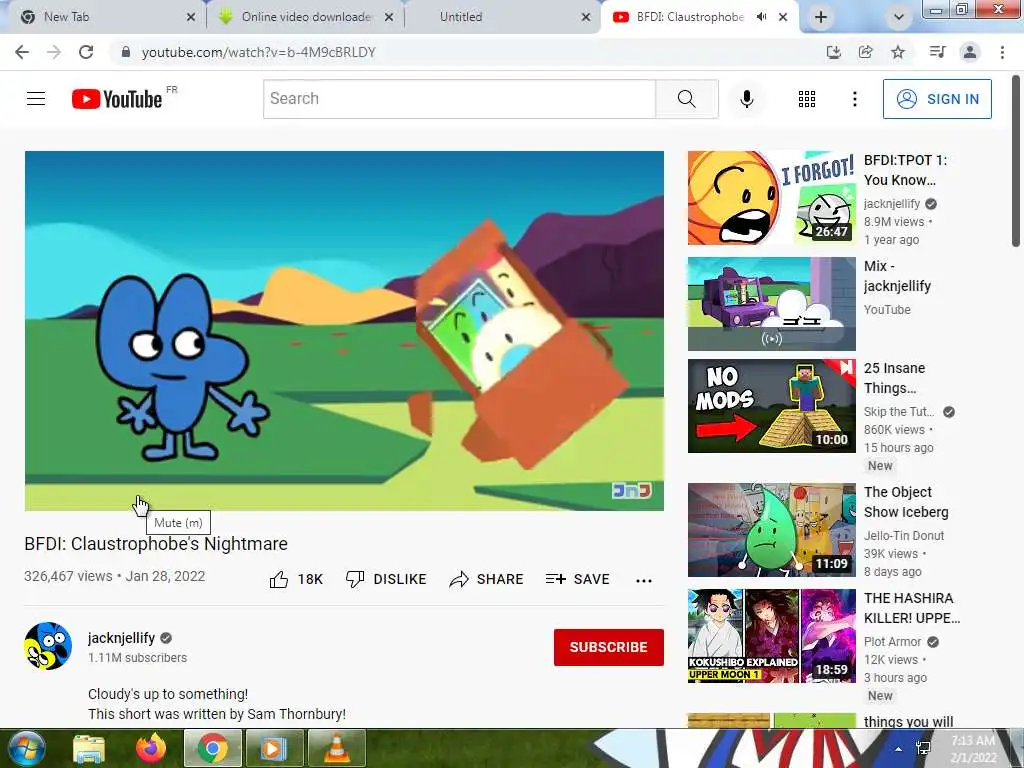Open jacknjellify channel avatar
The height and width of the screenshot is (768, 1024).
click(x=48, y=646)
